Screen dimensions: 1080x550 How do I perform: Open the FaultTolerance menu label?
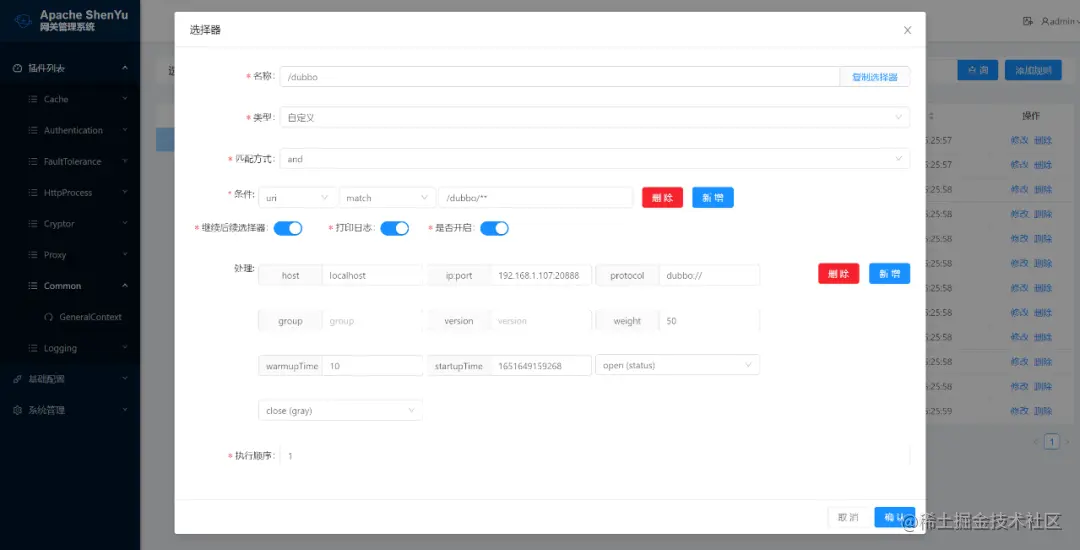[72, 162]
